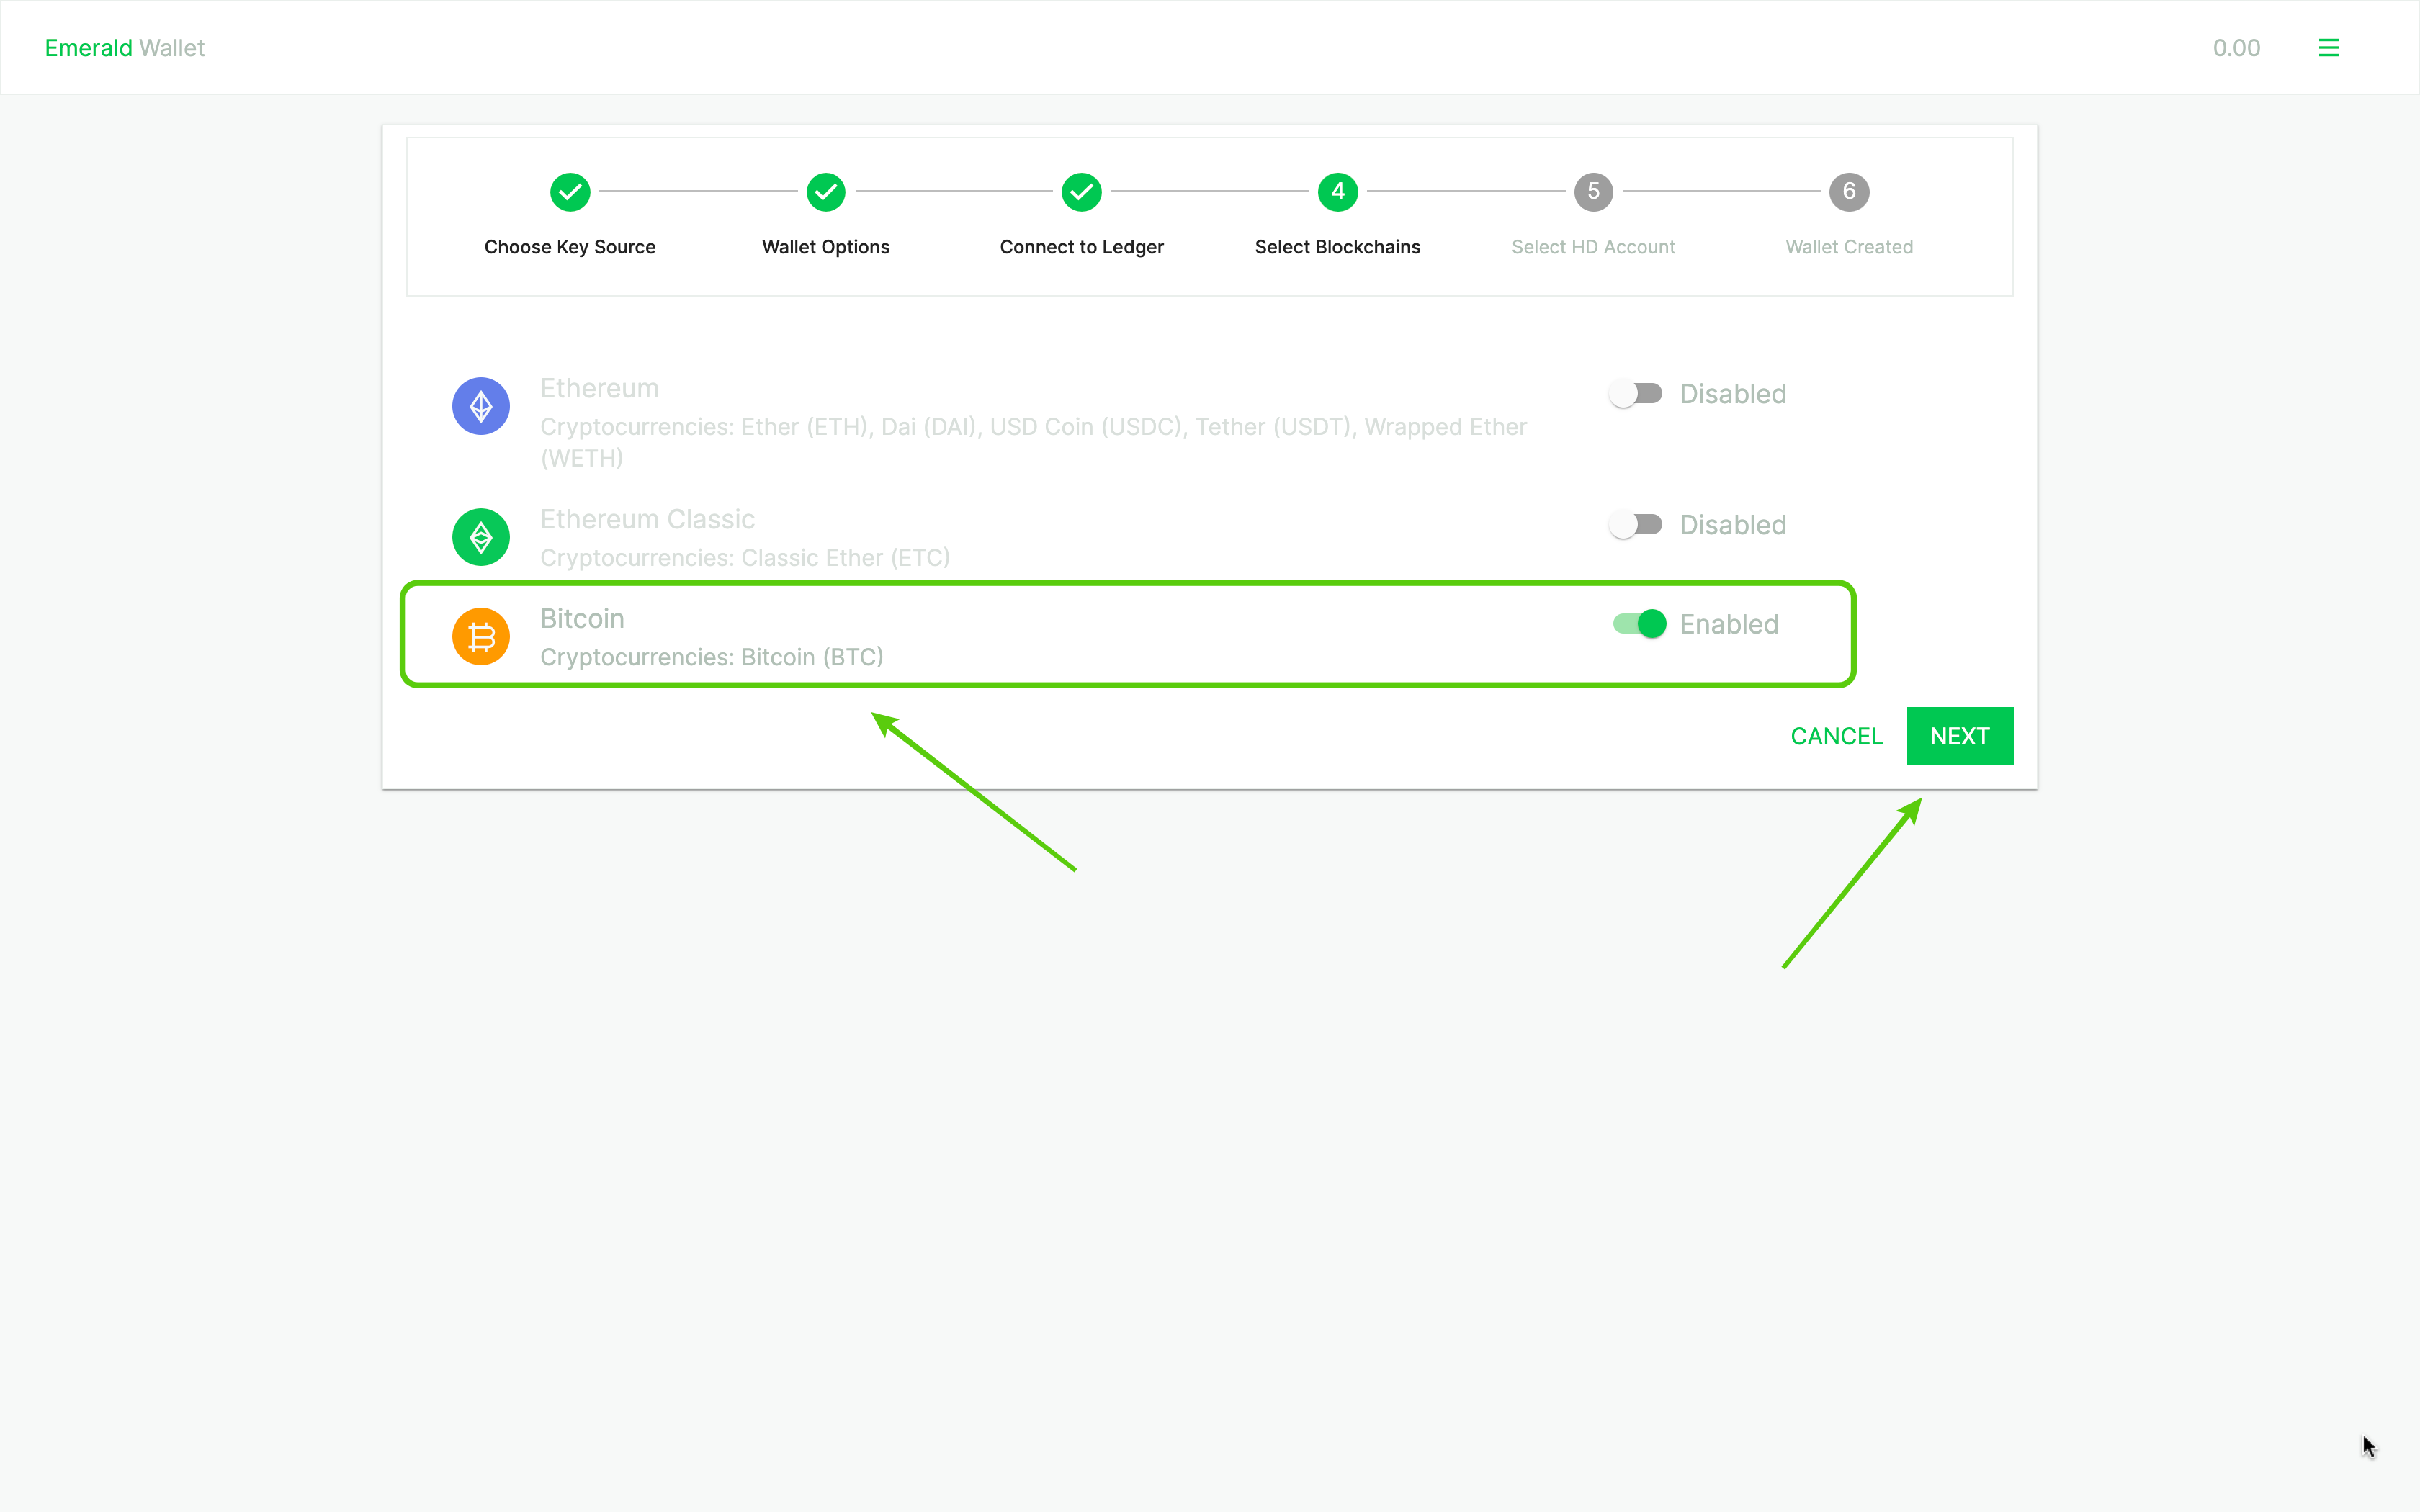Click the orange Bitcoin icon
2420x1512 pixels.
click(x=481, y=637)
